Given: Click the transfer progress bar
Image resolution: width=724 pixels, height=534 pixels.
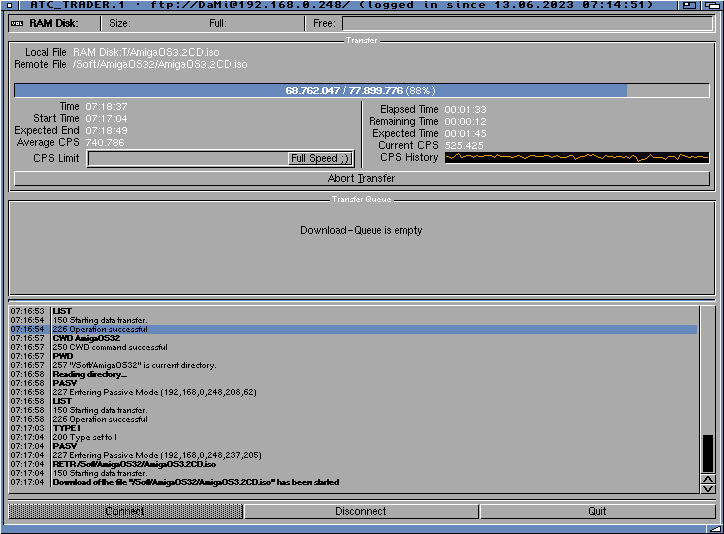Looking at the screenshot, I should (x=361, y=90).
